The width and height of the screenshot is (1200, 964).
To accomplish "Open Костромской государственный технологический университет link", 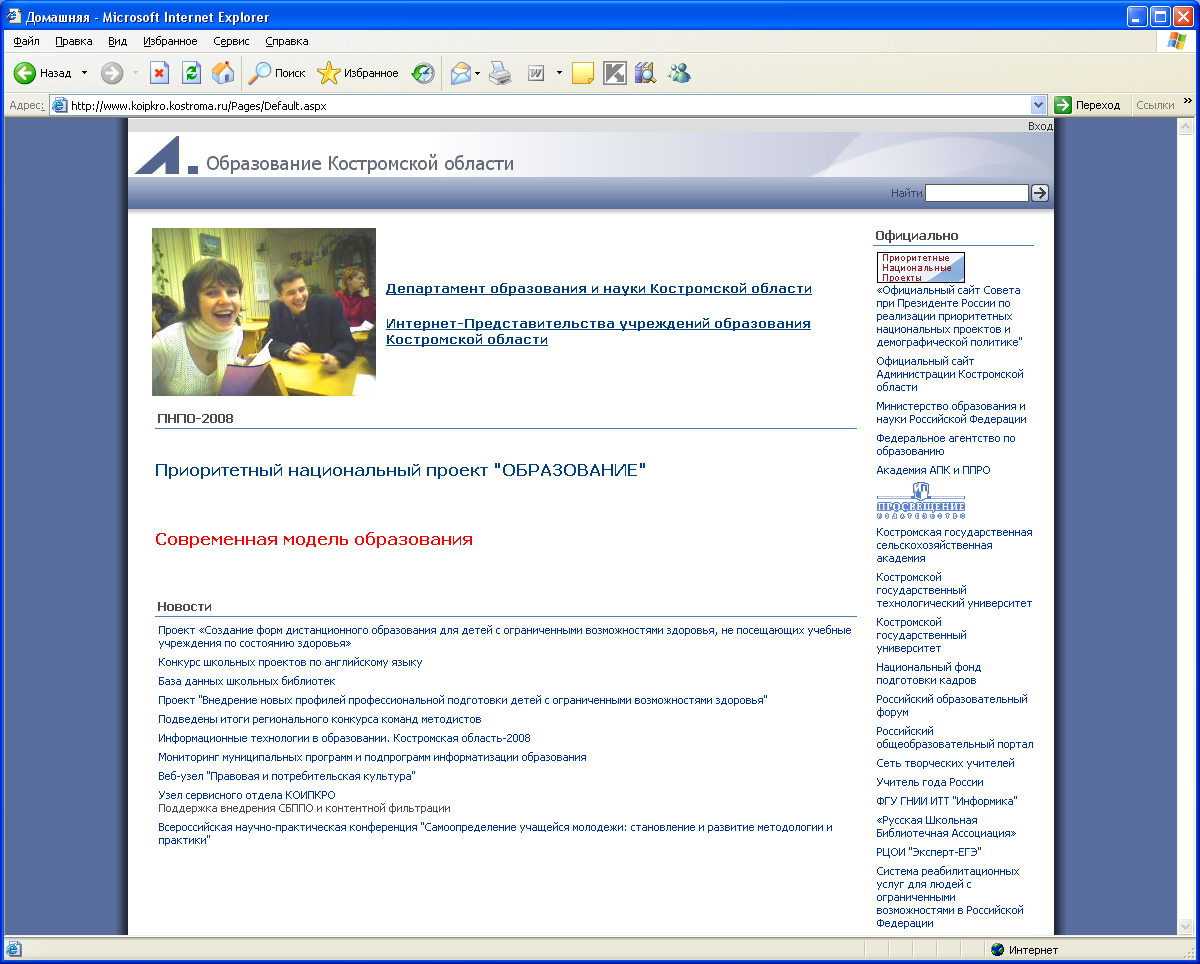I will [x=954, y=590].
